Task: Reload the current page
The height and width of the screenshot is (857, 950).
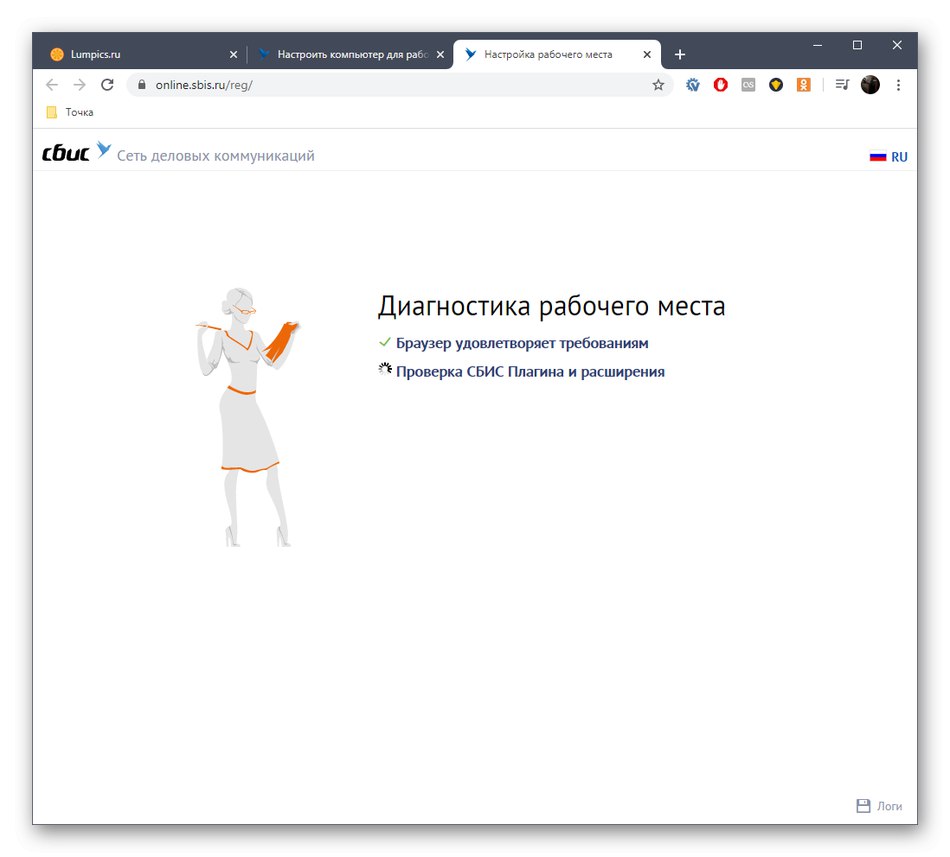Action: (107, 85)
